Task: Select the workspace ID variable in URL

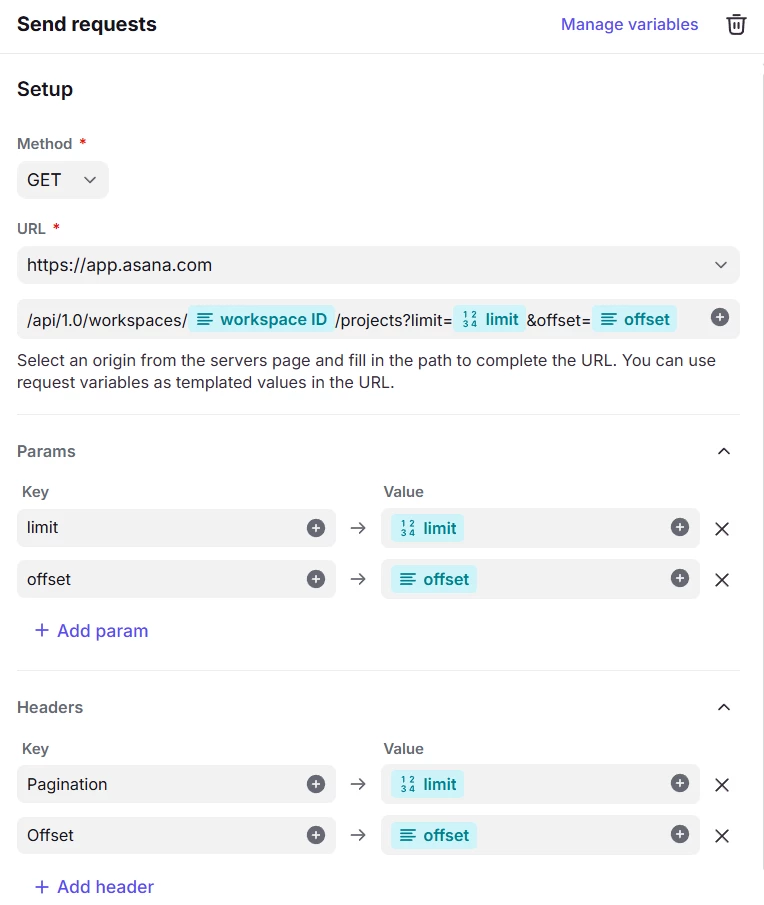Action: 262,319
